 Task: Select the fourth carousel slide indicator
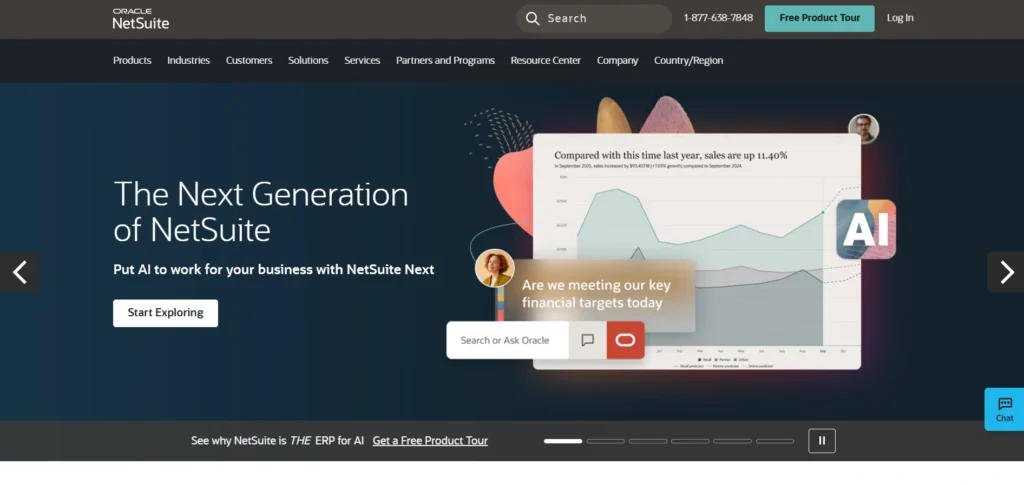690,441
